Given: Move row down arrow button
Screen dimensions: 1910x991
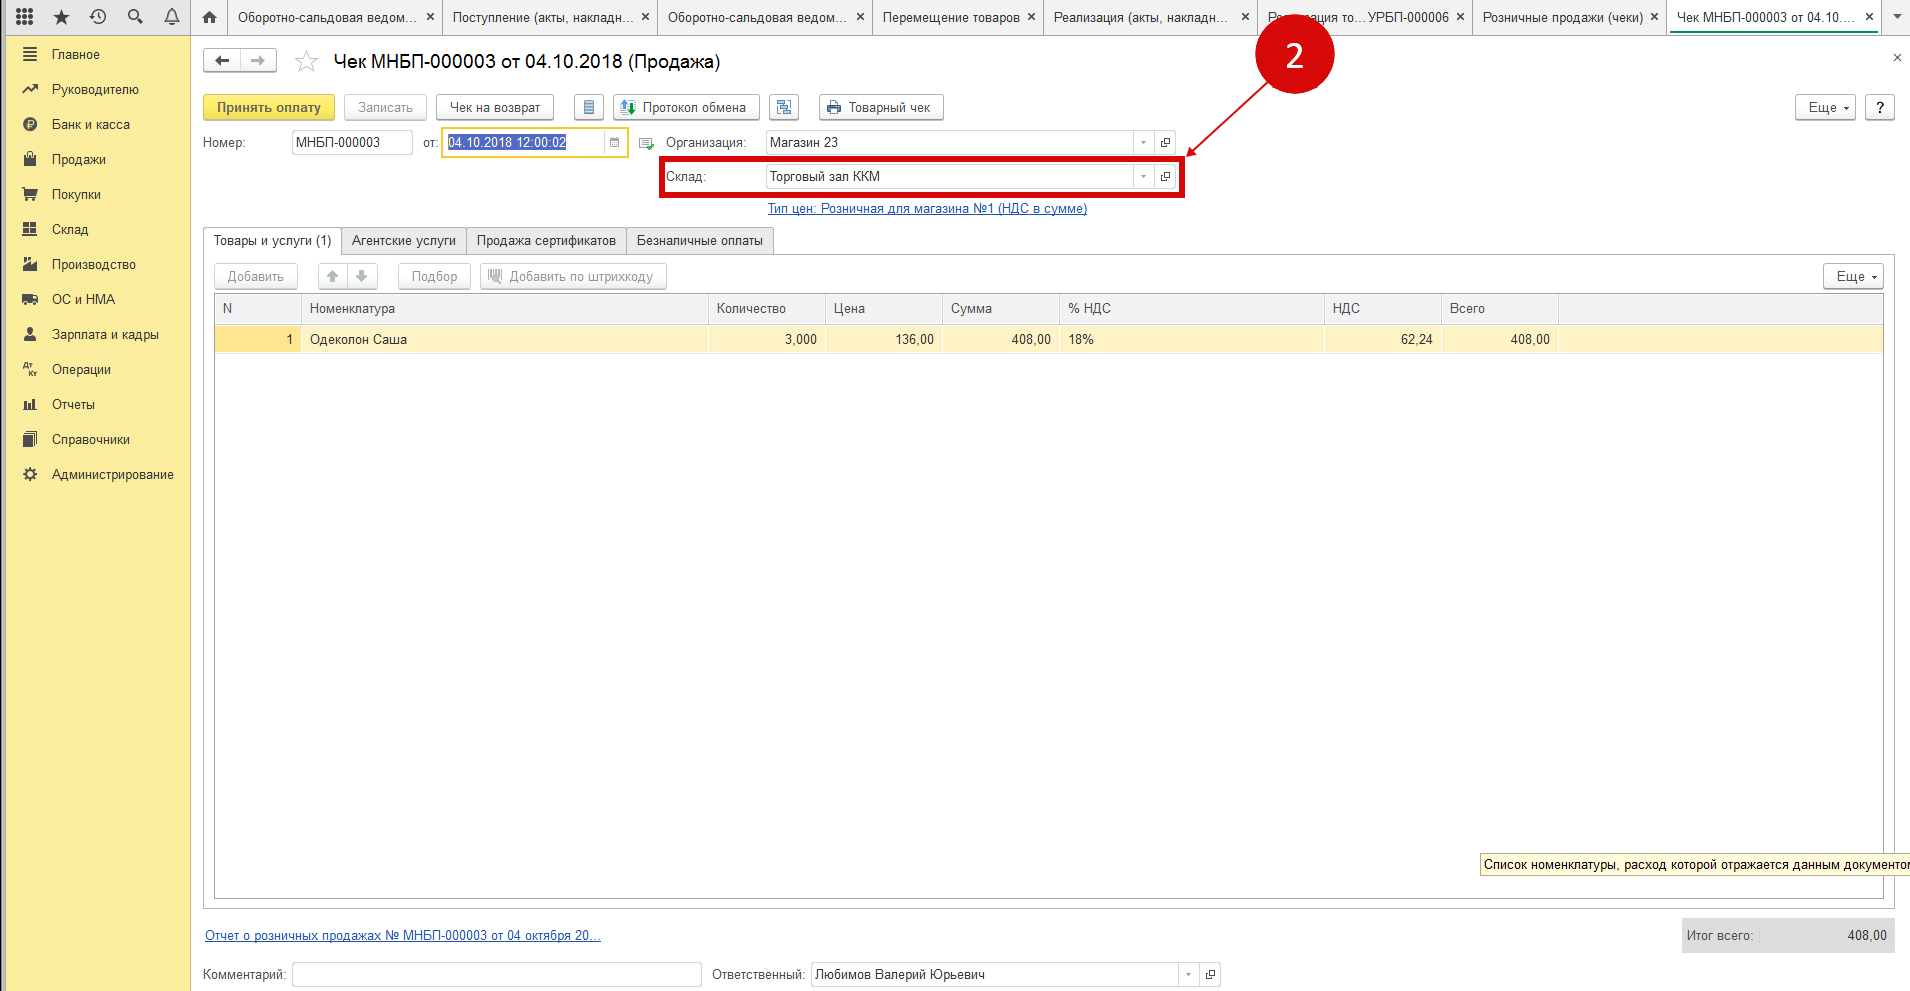Looking at the screenshot, I should coord(362,276).
